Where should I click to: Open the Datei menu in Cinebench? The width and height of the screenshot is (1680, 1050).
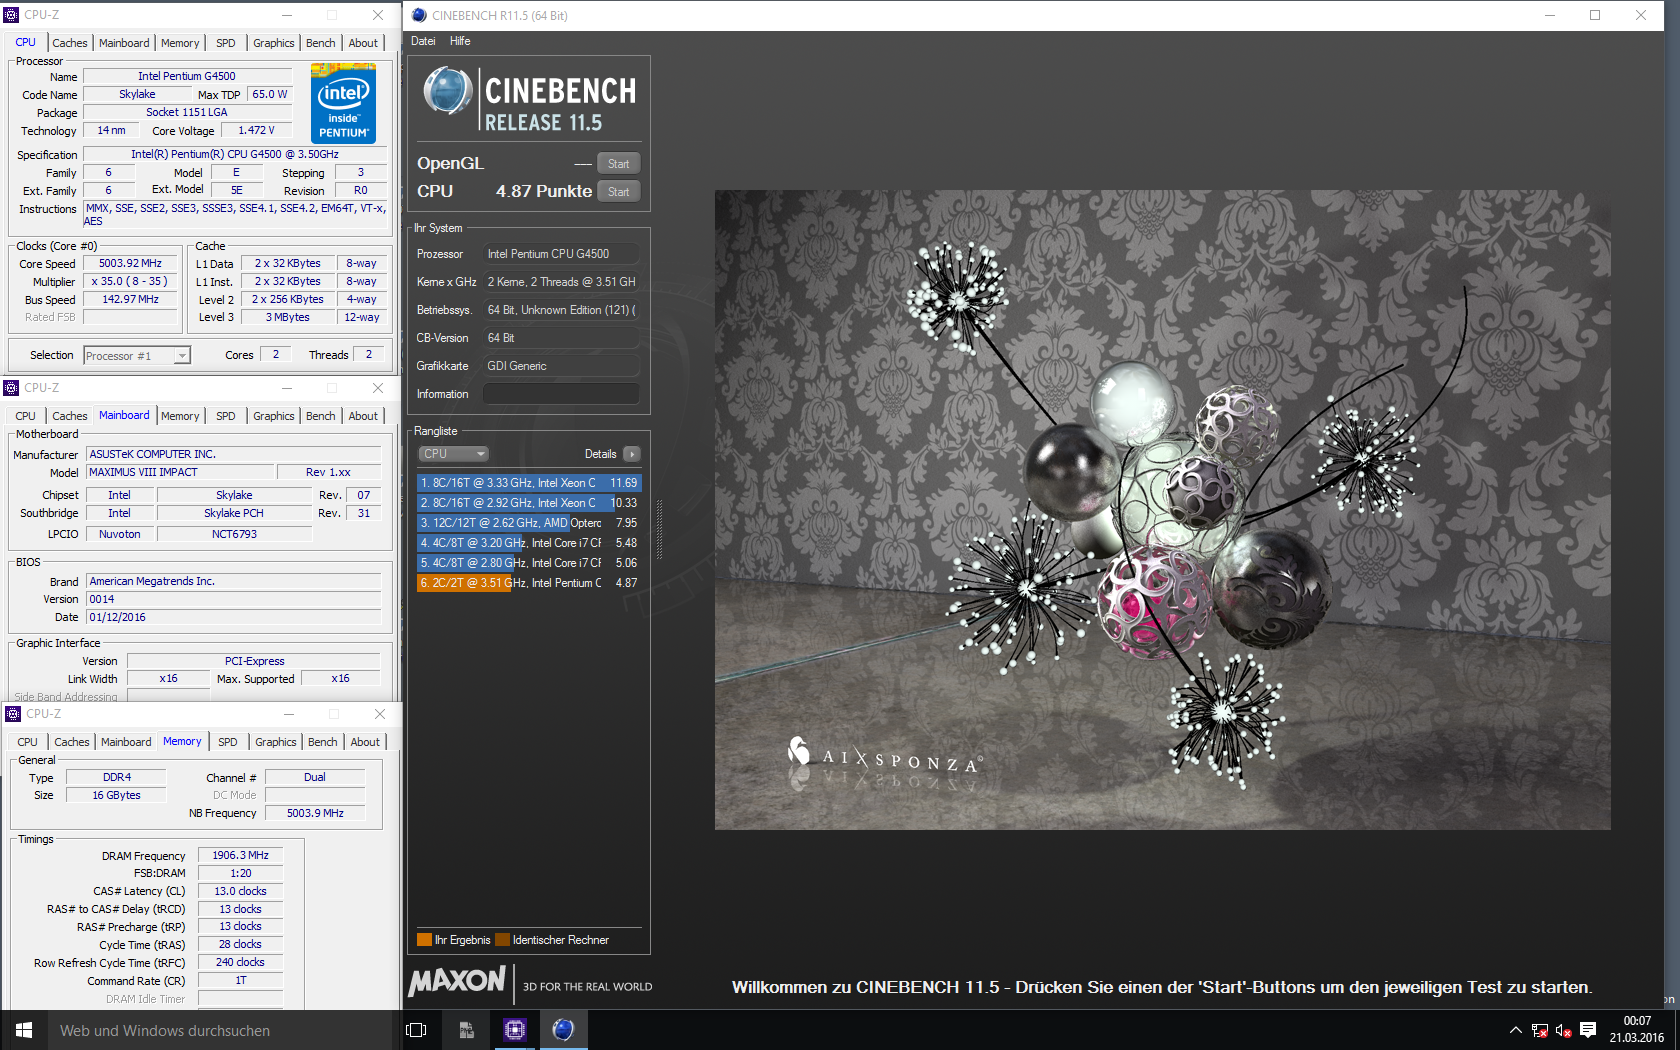(423, 41)
